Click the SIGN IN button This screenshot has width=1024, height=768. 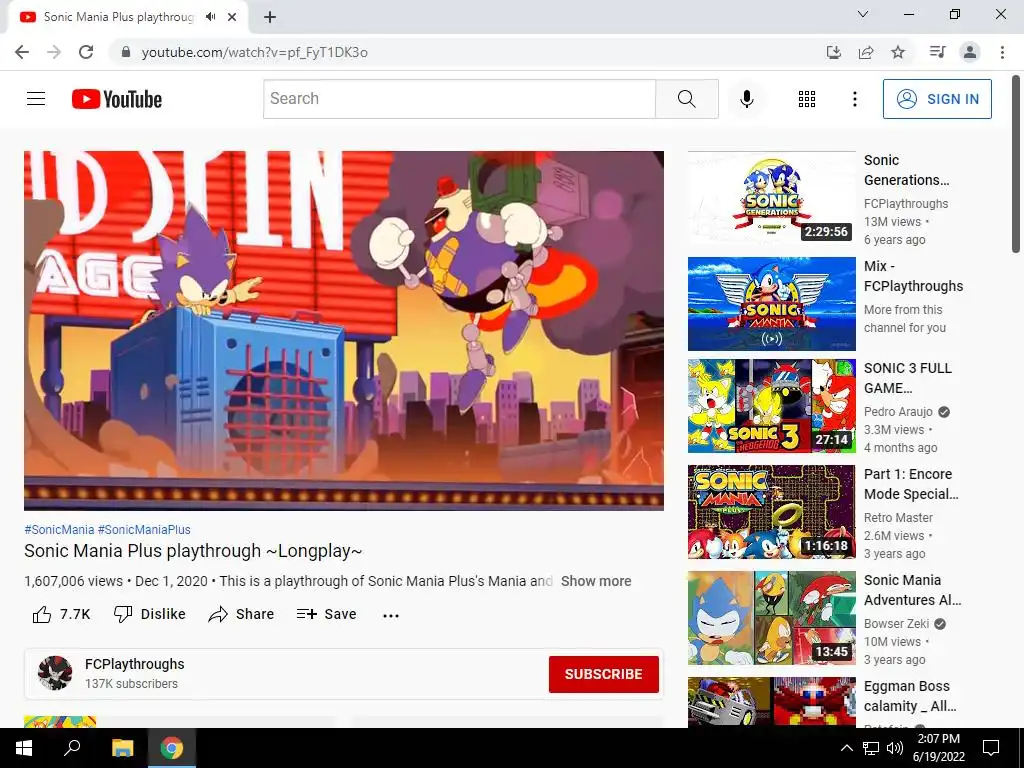(937, 99)
